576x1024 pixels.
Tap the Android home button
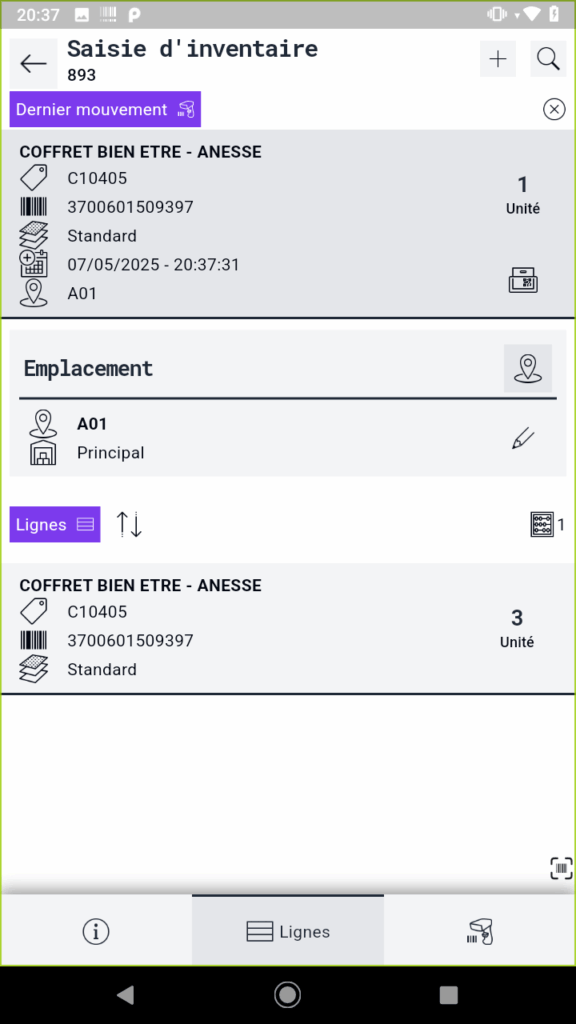(287, 994)
